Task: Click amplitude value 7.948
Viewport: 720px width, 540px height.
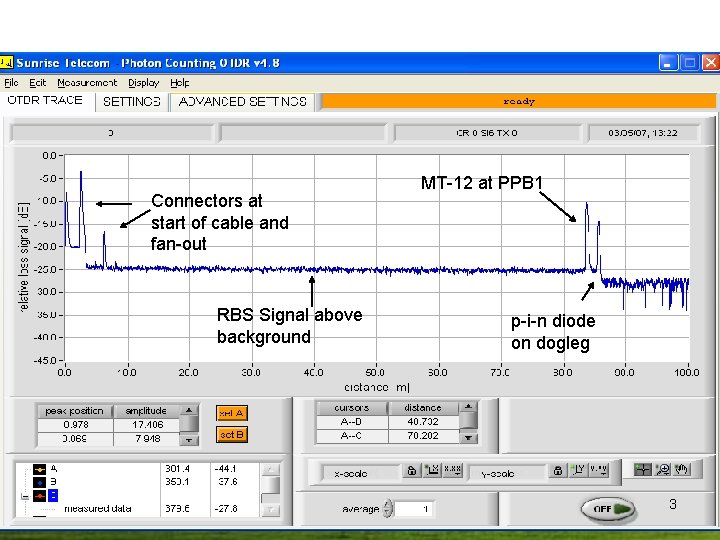Action: [147, 439]
